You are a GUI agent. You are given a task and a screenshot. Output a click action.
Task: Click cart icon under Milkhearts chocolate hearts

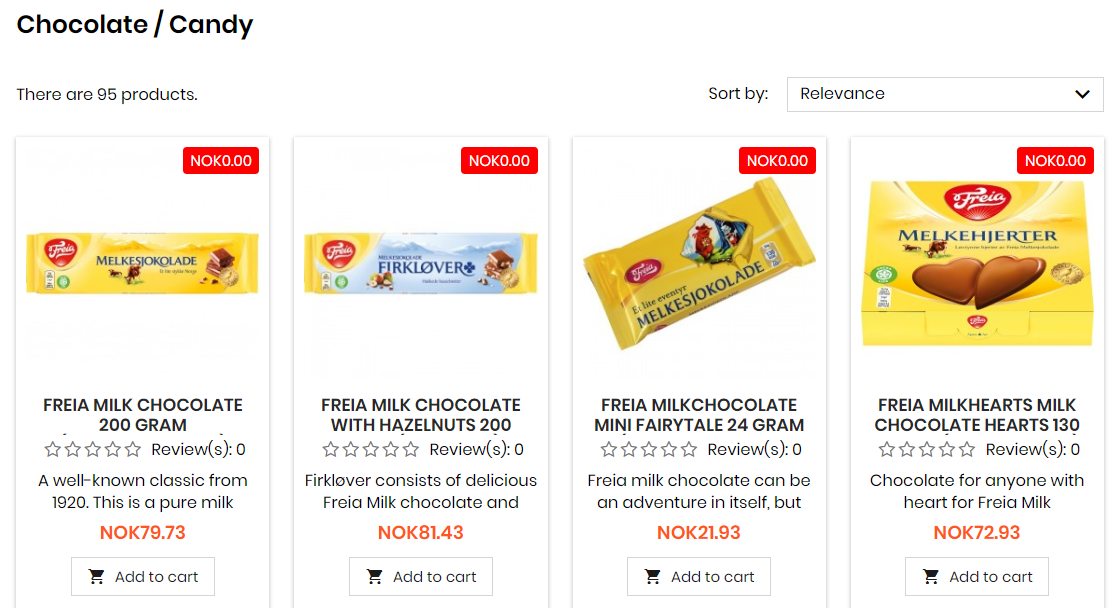[x=930, y=577]
